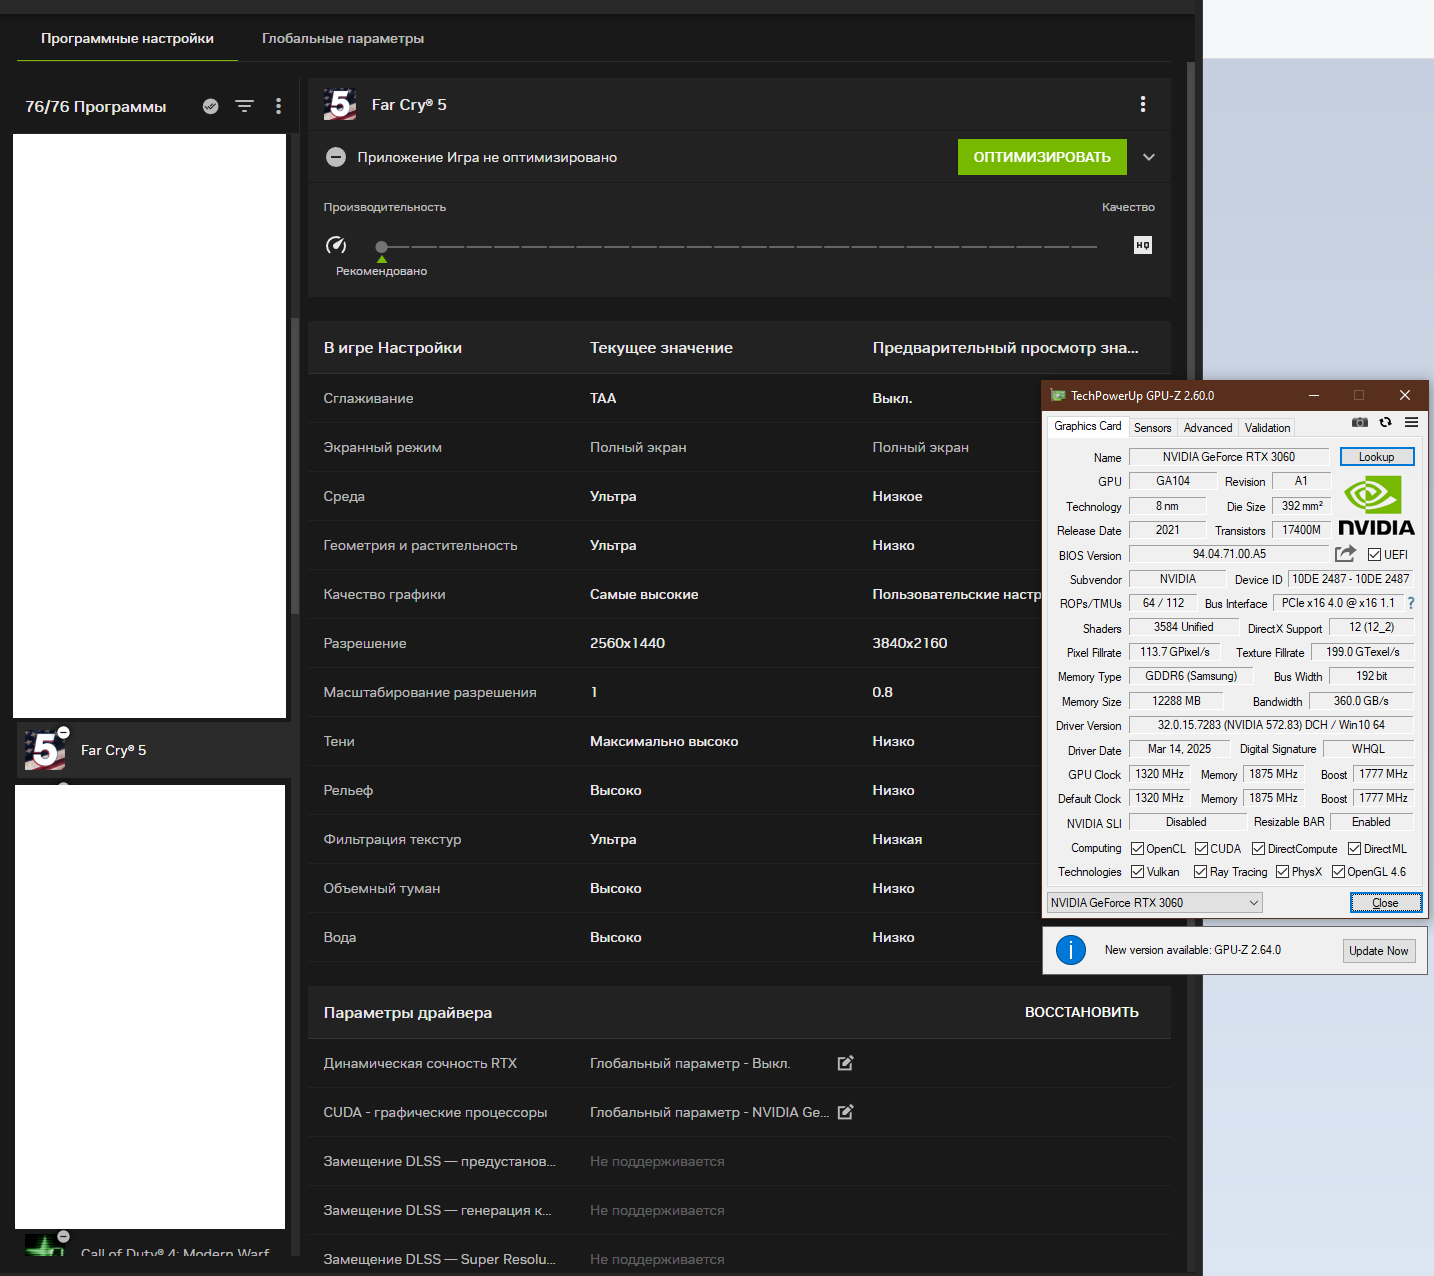Click the current resolution value 2560x1440
Screen dimensions: 1434x1276
pos(627,643)
